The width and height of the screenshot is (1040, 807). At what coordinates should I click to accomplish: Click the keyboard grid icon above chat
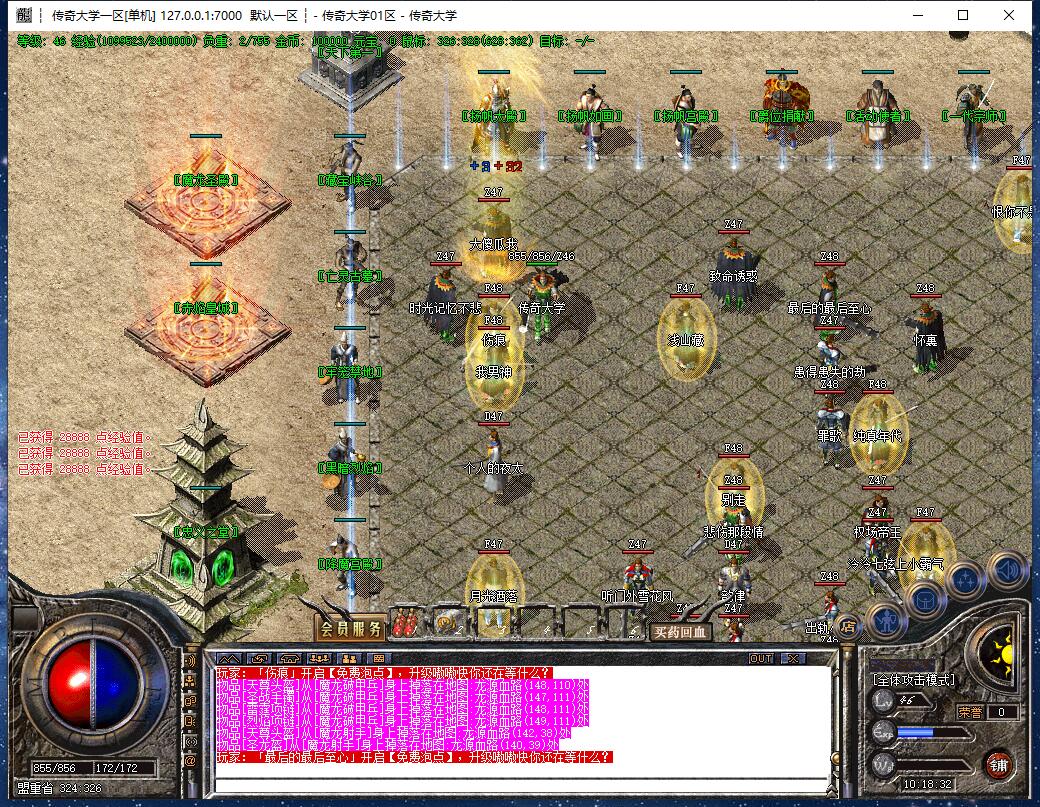(x=379, y=658)
